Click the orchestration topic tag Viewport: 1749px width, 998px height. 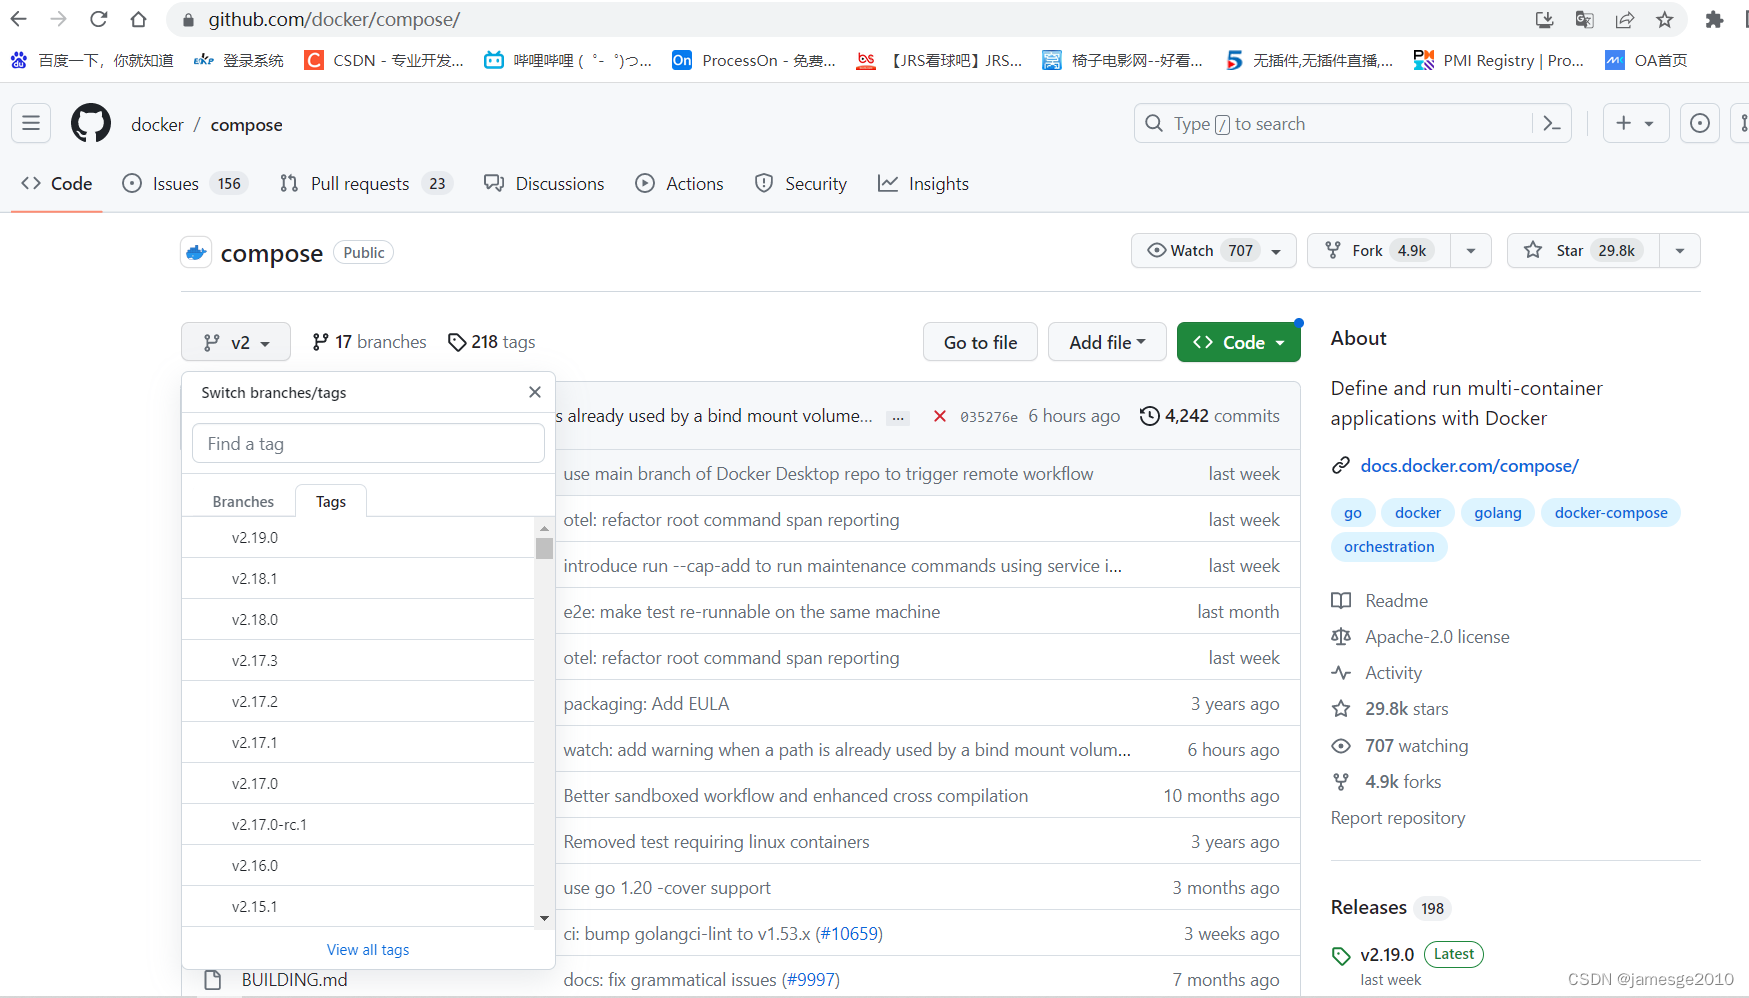[x=1389, y=546]
